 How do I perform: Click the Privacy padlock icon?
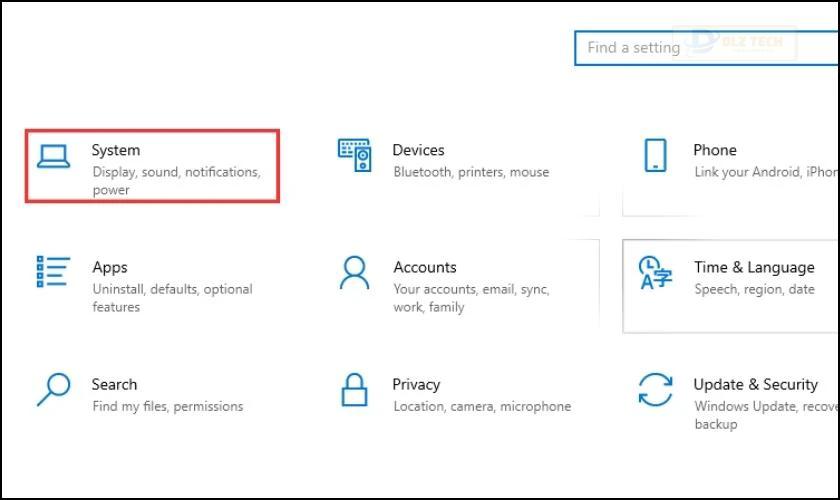tap(355, 390)
